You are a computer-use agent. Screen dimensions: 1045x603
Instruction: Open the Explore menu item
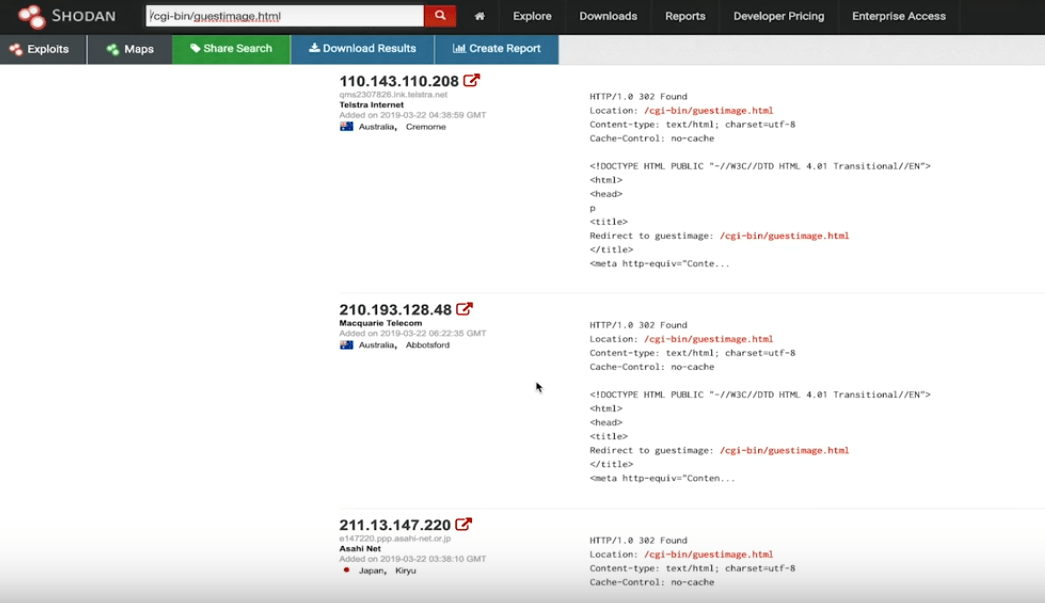coord(531,16)
